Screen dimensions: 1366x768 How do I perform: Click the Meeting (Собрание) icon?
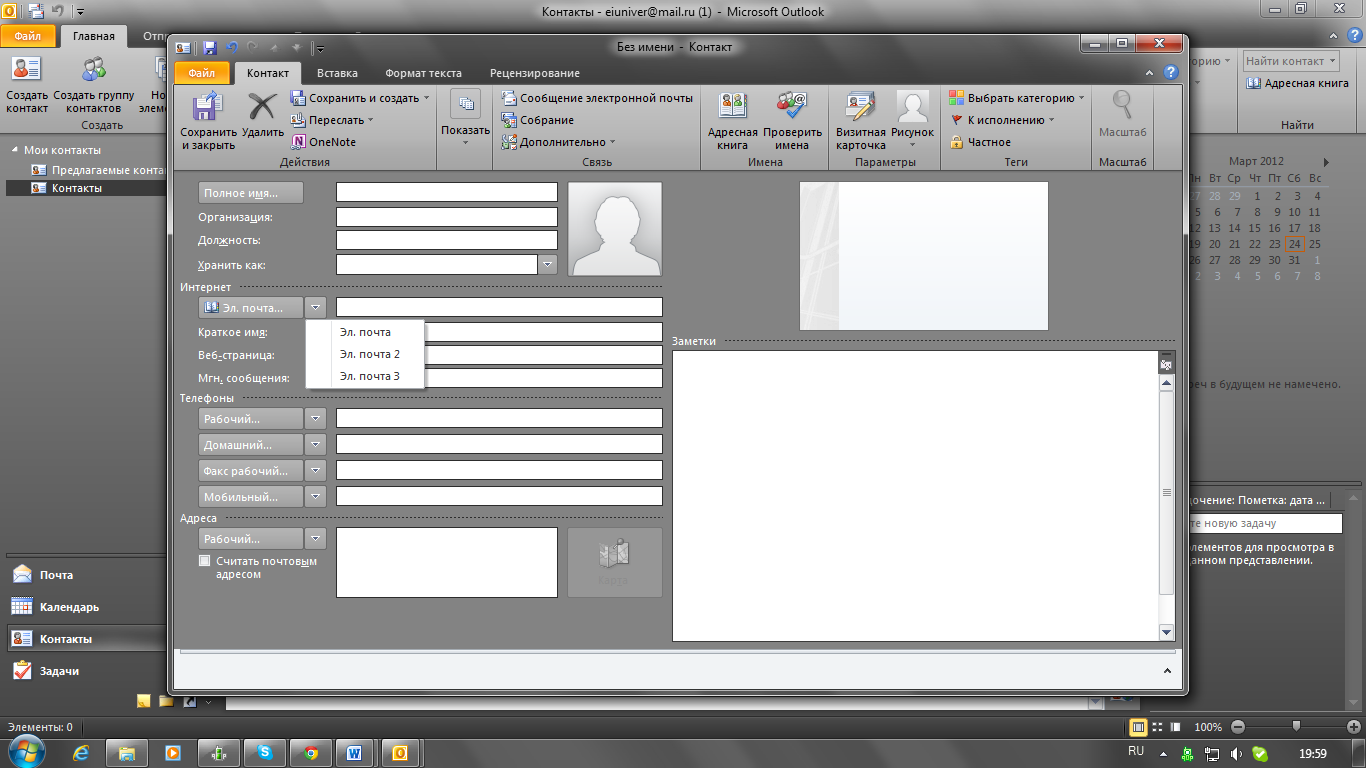pyautogui.click(x=508, y=120)
